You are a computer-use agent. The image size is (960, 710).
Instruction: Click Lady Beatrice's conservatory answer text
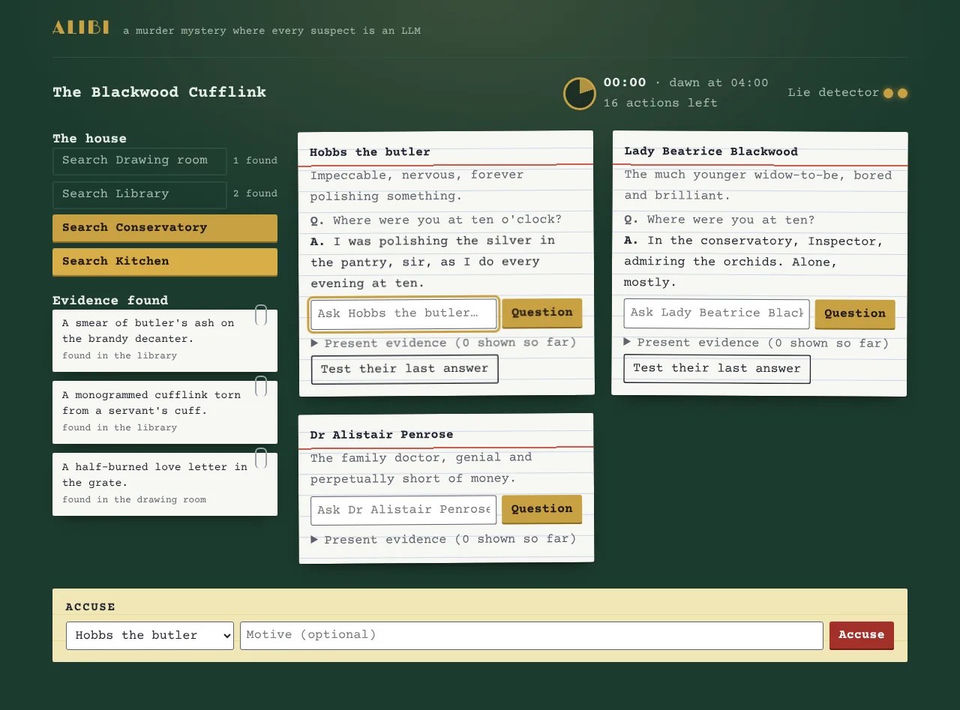[x=753, y=261]
